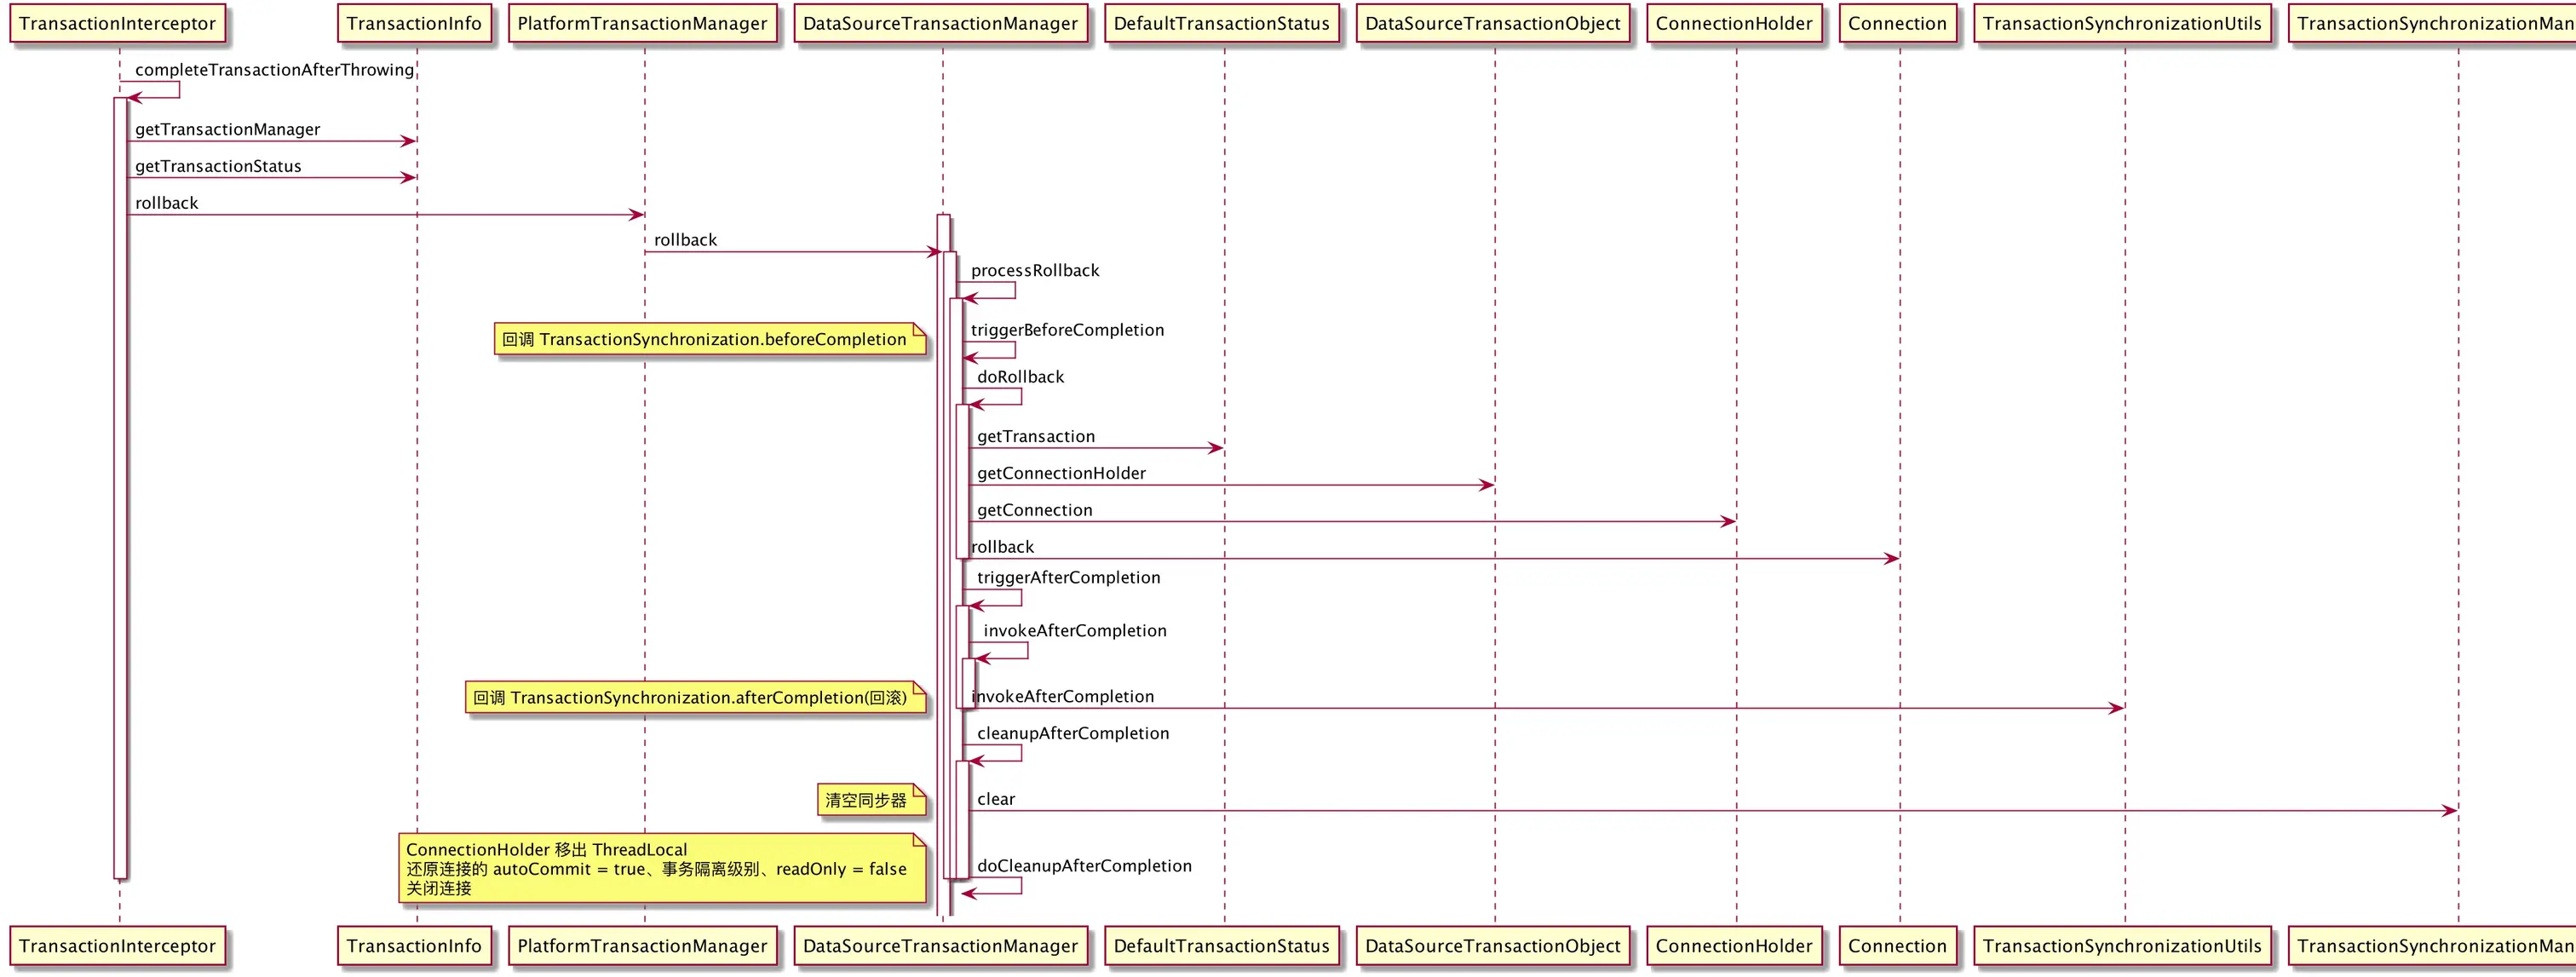The width and height of the screenshot is (2576, 977).
Task: Click the top TransactionSynchronizationUtils participant box
Action: point(2122,24)
